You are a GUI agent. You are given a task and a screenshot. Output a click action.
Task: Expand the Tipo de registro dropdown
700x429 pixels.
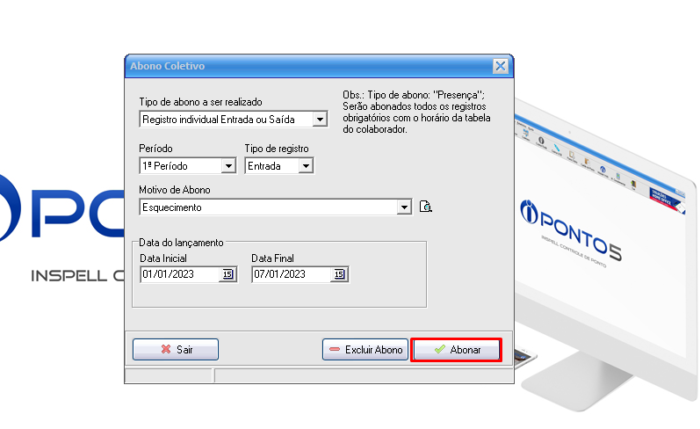click(x=306, y=166)
